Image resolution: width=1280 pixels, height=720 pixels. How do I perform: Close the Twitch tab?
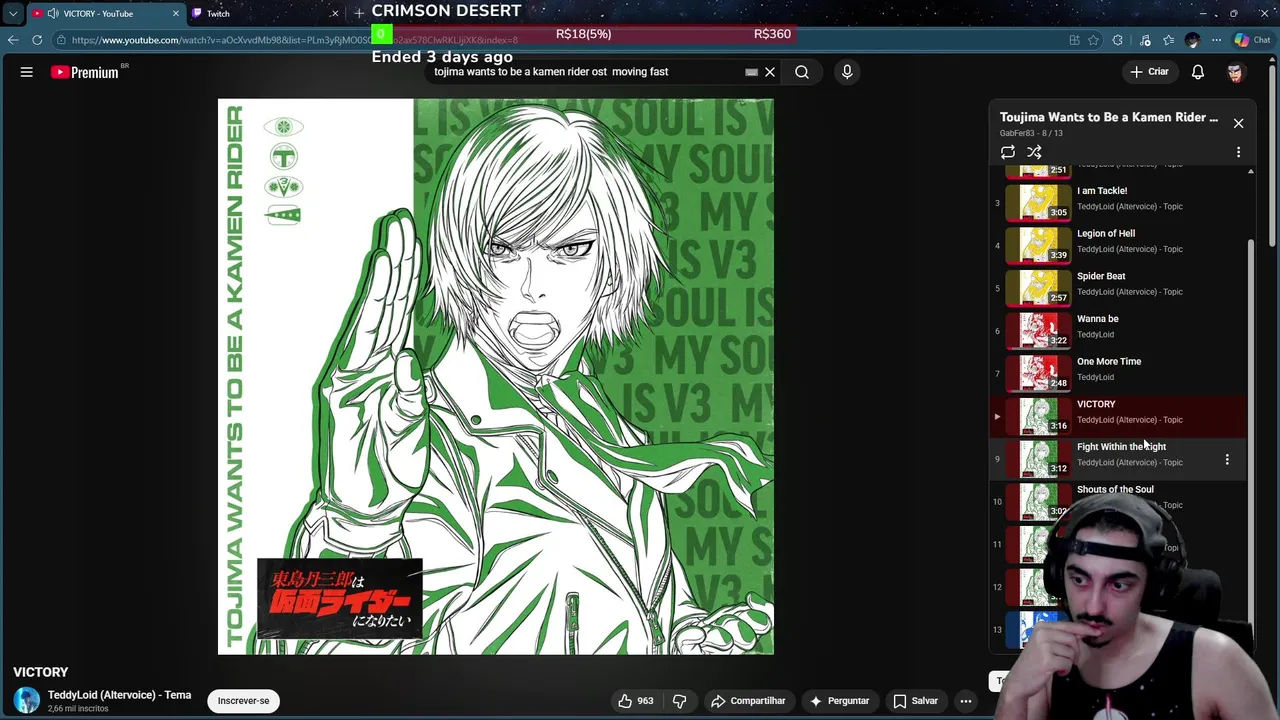point(335,13)
